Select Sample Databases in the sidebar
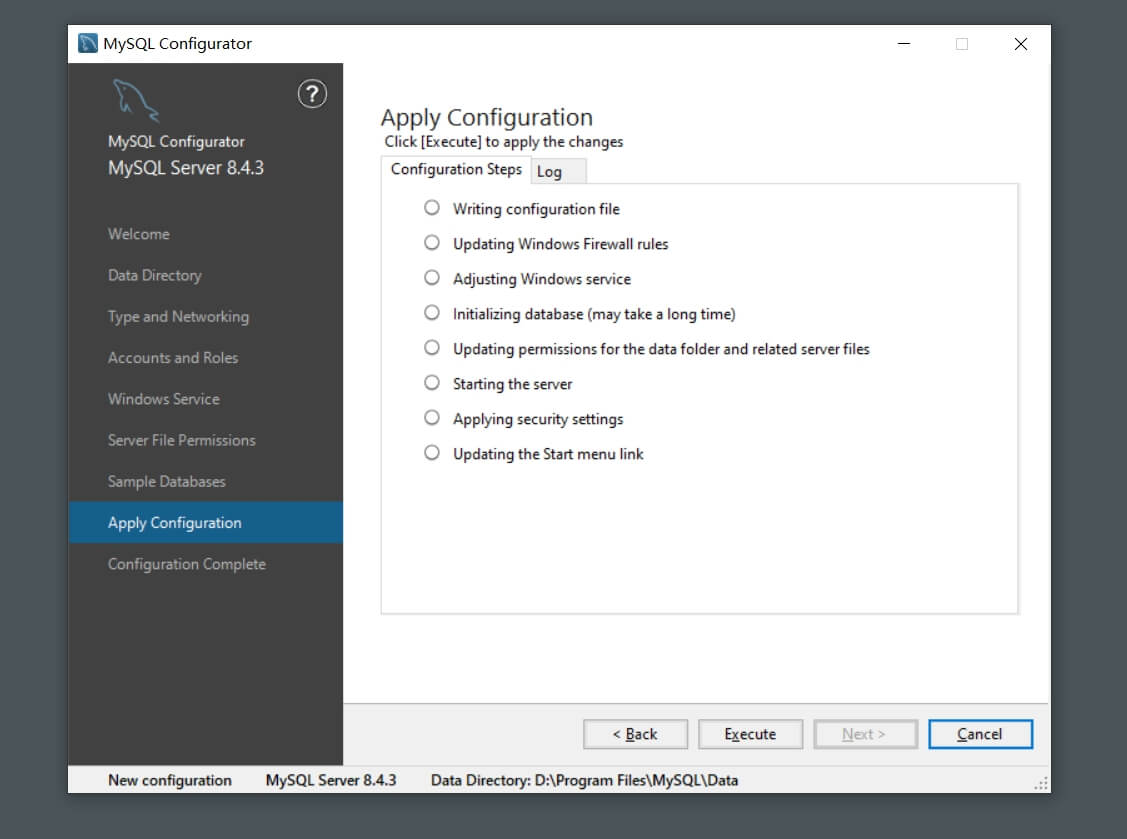 167,482
